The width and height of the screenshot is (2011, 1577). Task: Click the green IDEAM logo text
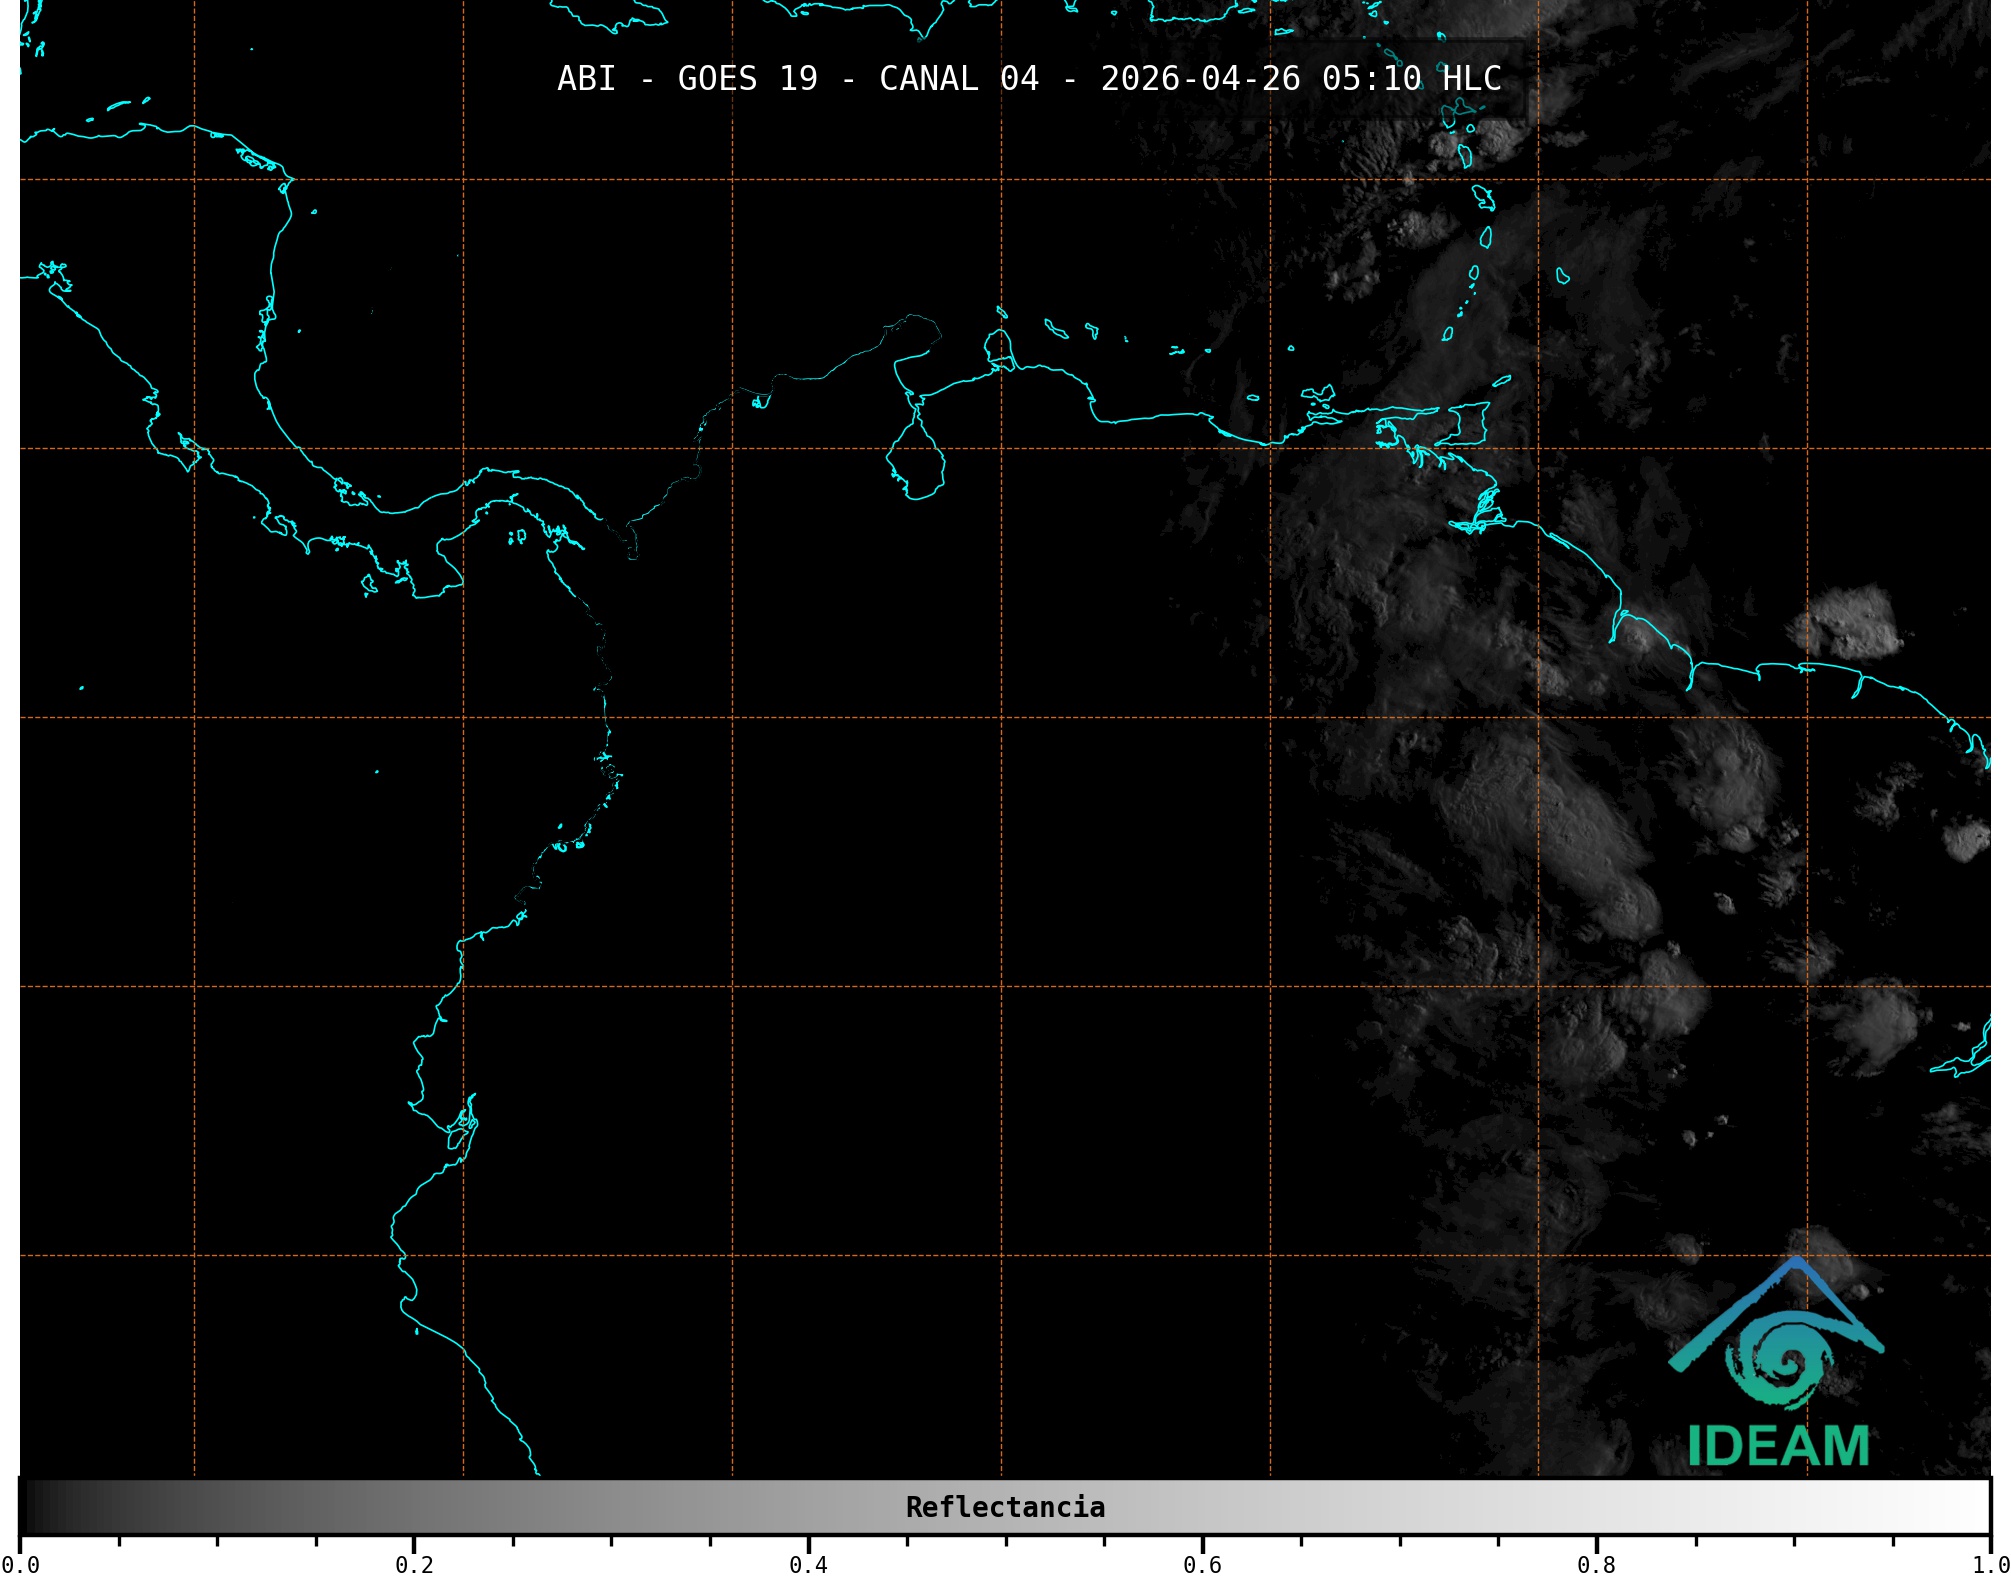point(1778,1446)
